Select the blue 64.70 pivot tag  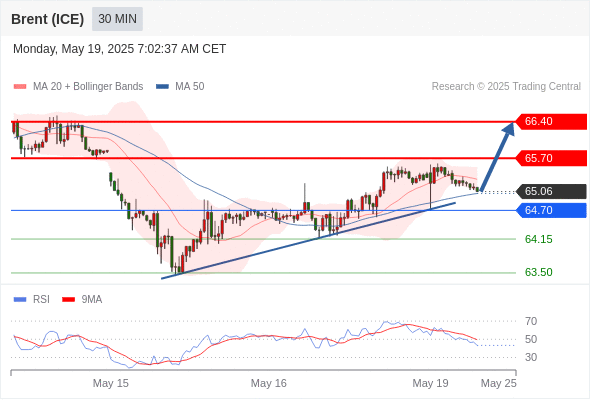click(551, 210)
